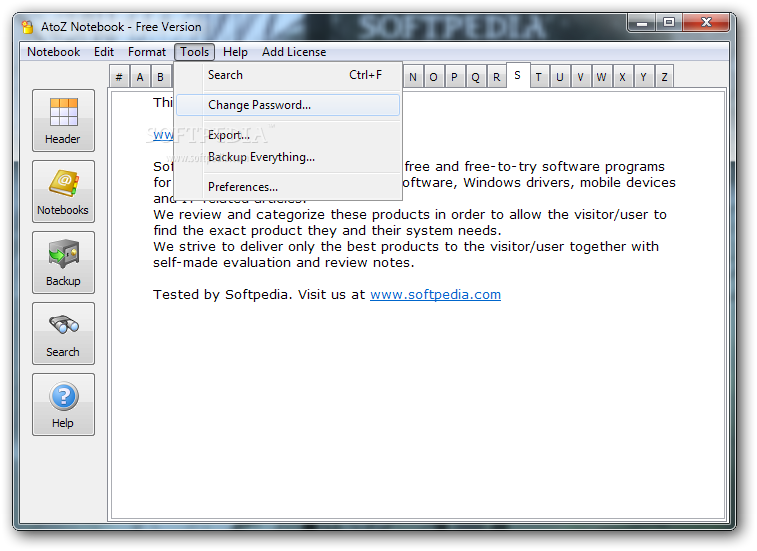Switch to the W letter tab
This screenshot has width=757, height=551.
click(x=602, y=77)
